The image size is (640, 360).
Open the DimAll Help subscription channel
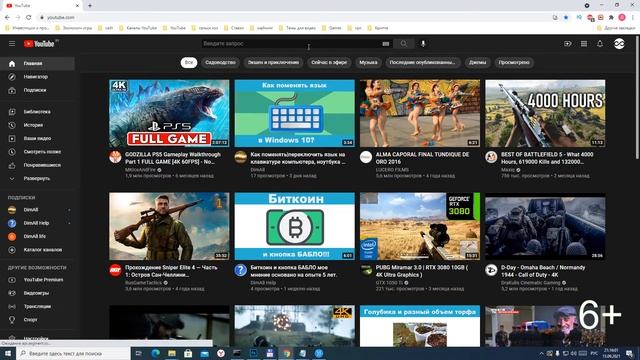[37, 223]
